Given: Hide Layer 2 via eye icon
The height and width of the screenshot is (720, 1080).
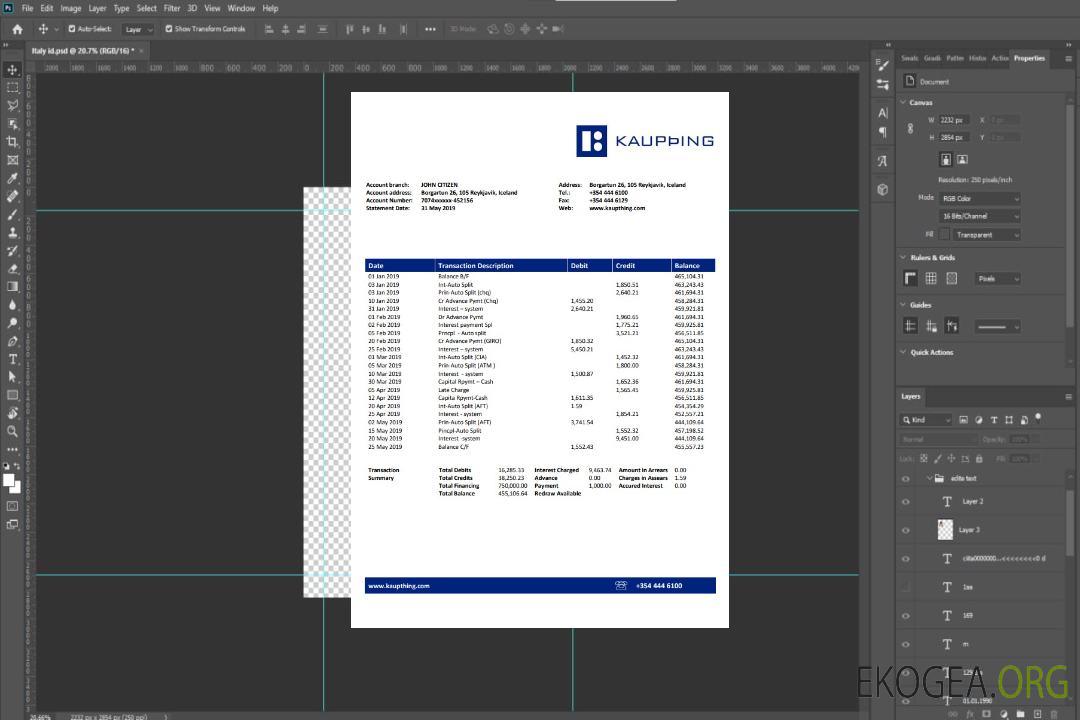Looking at the screenshot, I should 906,502.
